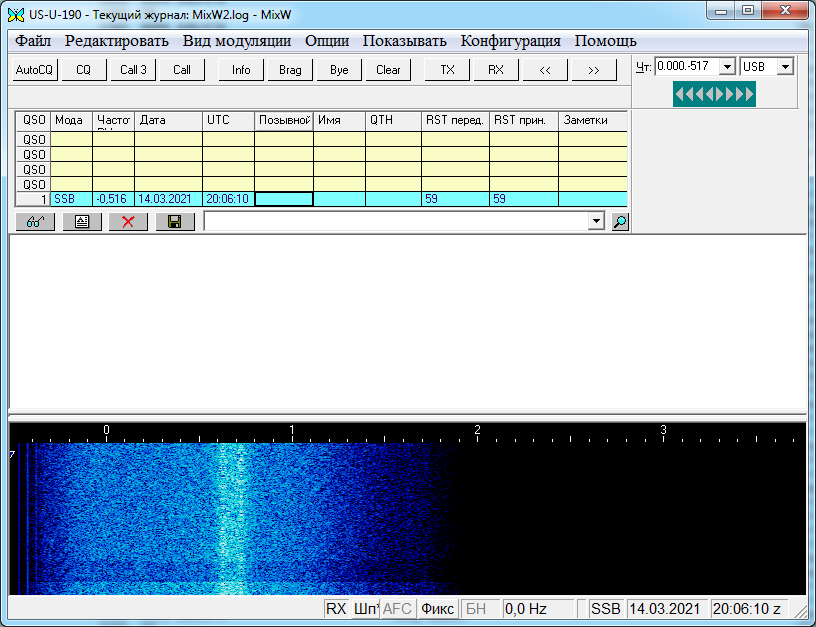Open the binoculars log search icon

coord(35,222)
